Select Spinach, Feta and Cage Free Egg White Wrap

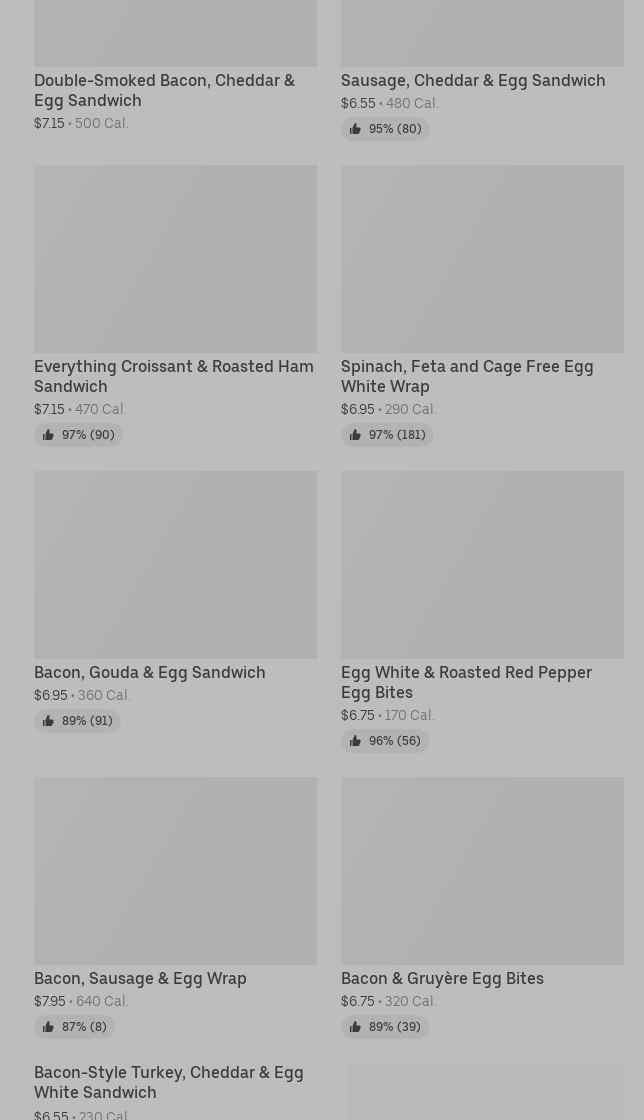pyautogui.click(x=466, y=376)
